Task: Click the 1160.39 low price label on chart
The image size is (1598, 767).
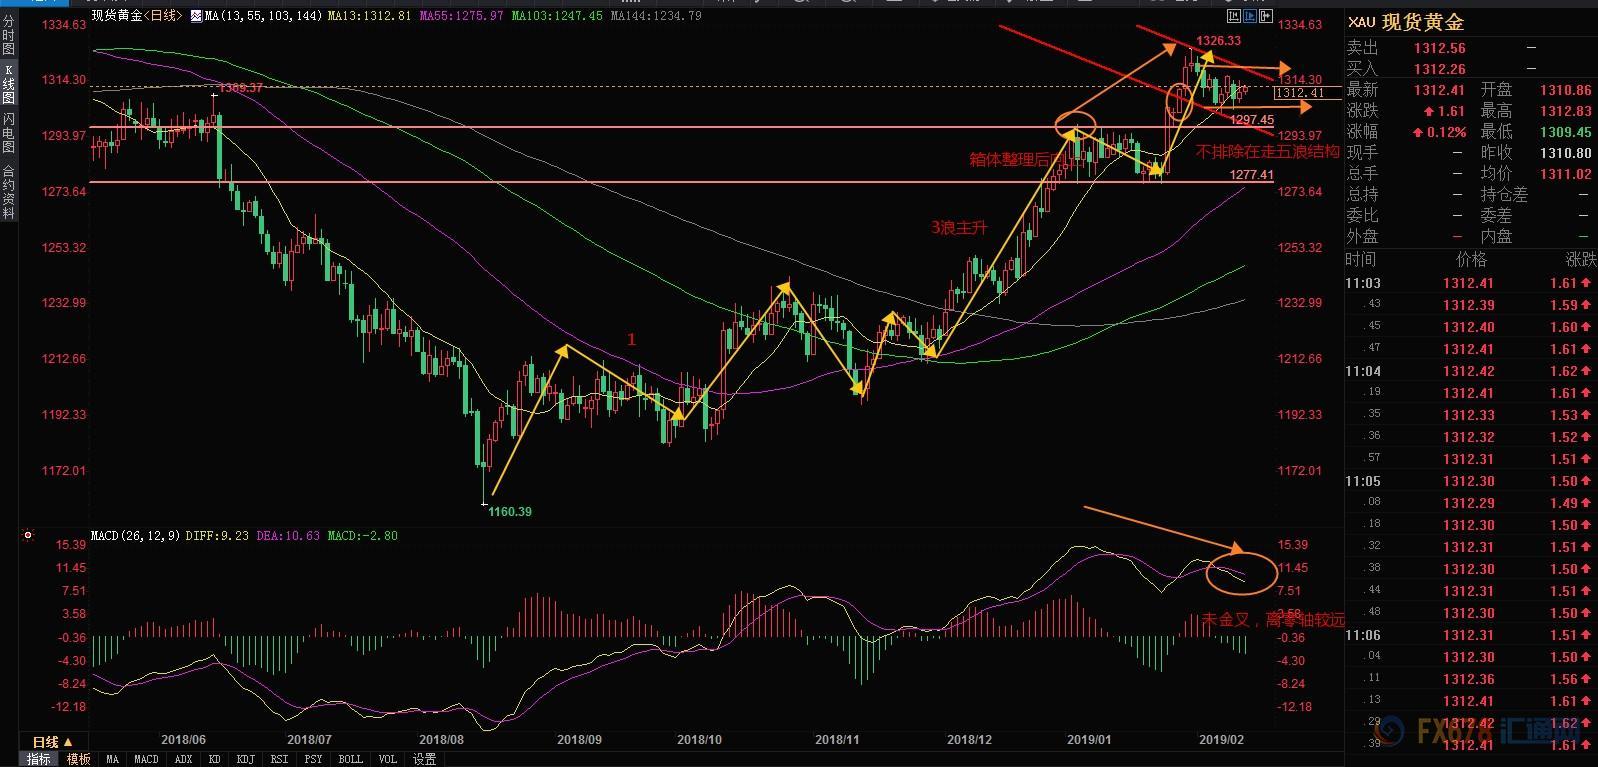Action: [x=509, y=512]
